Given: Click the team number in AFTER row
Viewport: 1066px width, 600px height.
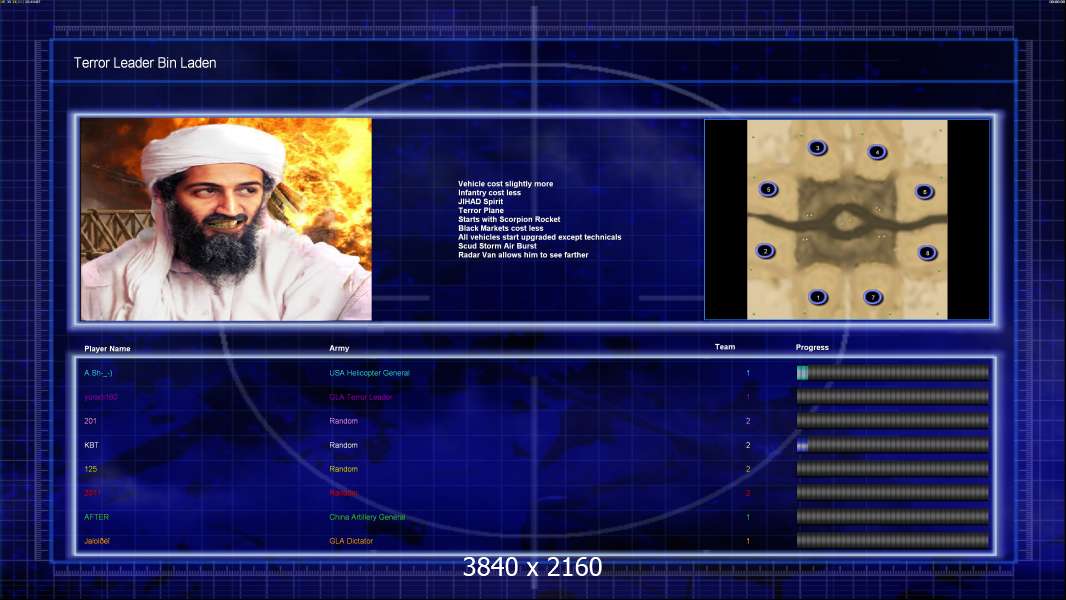Looking at the screenshot, I should [x=748, y=517].
